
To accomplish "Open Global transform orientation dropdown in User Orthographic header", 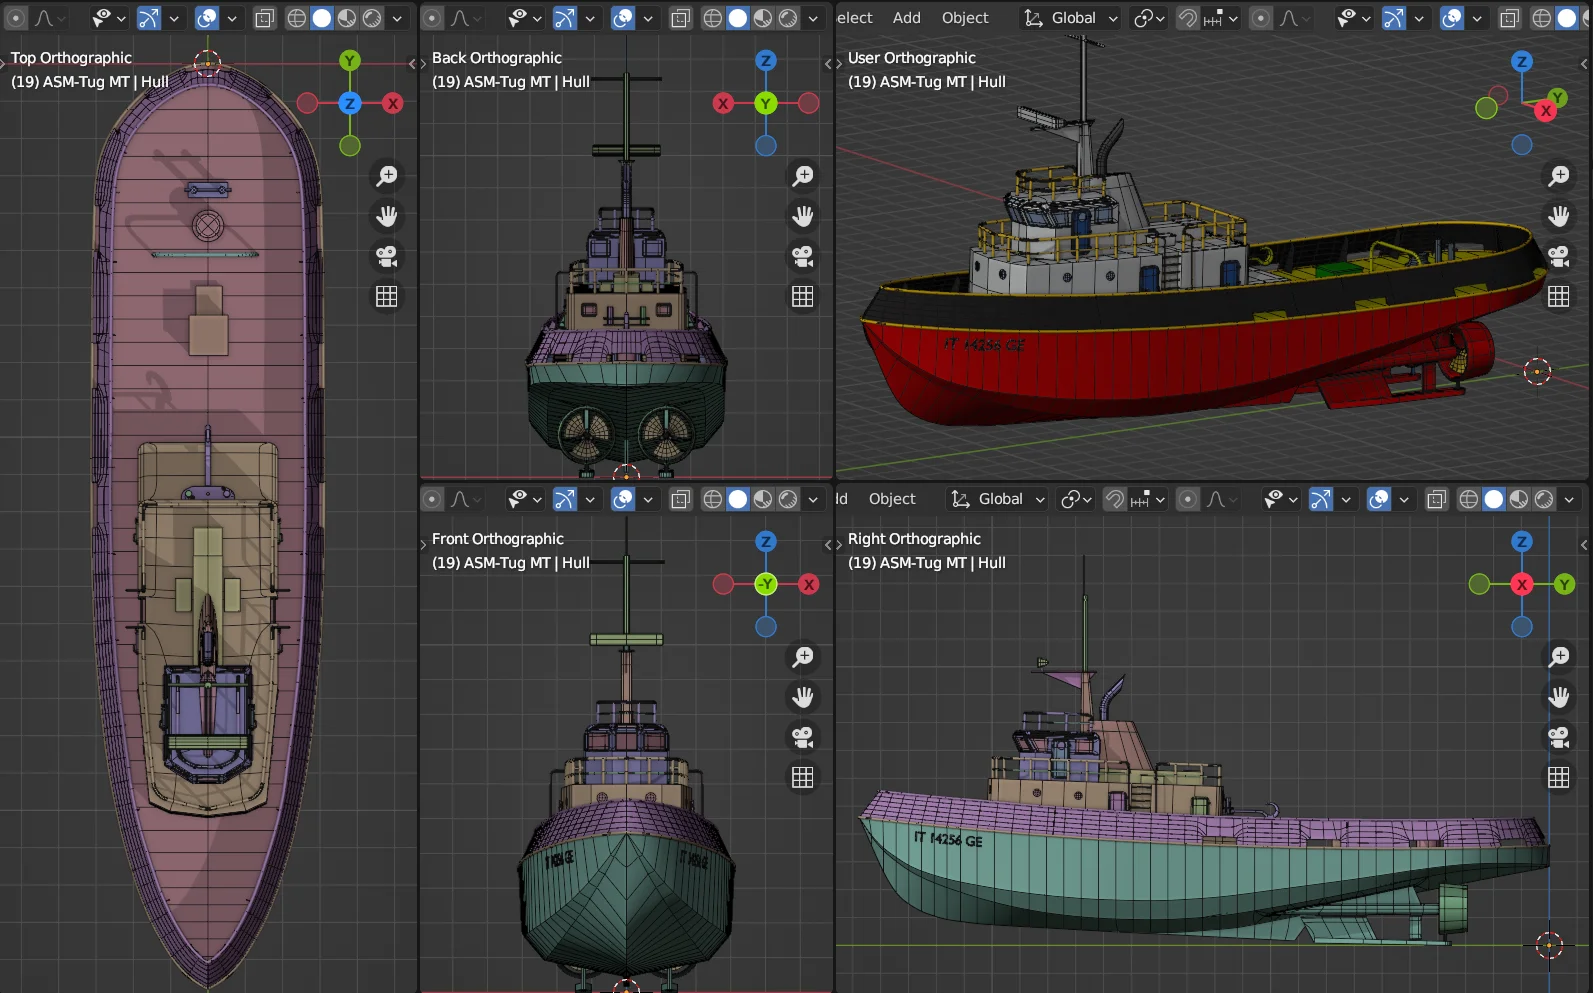I will pyautogui.click(x=1071, y=18).
